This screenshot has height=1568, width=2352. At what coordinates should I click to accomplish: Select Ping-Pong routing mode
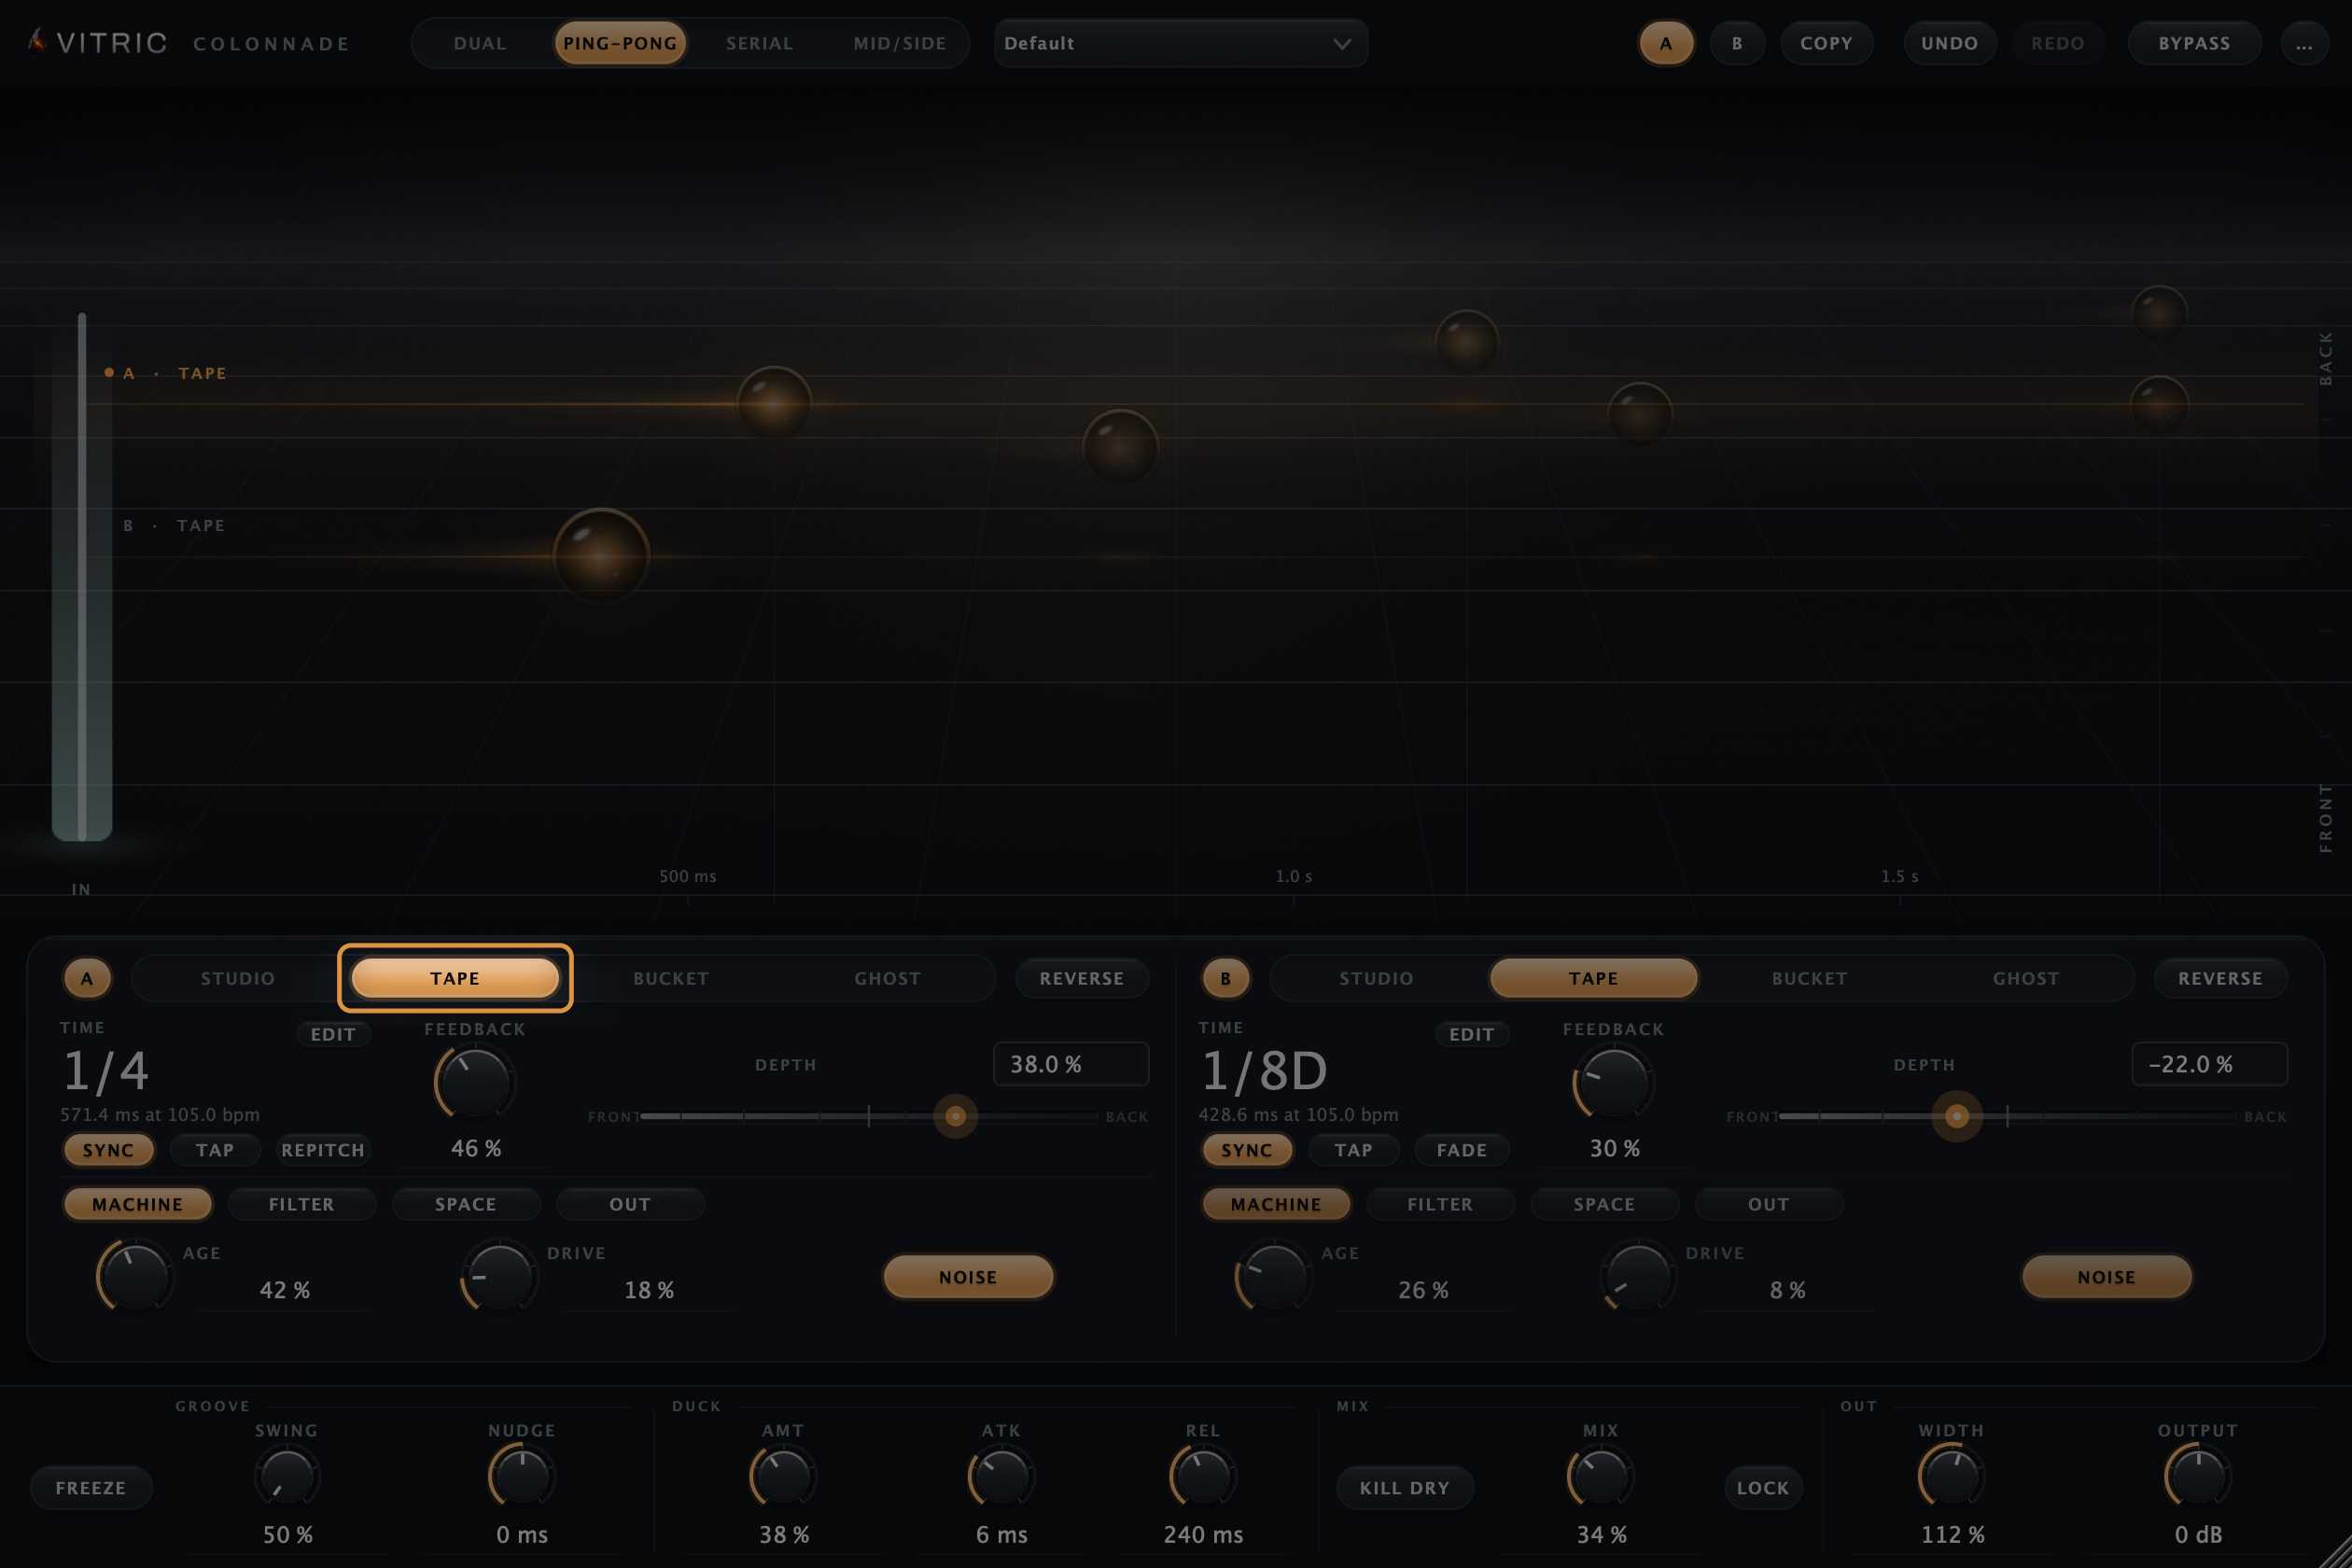(620, 44)
